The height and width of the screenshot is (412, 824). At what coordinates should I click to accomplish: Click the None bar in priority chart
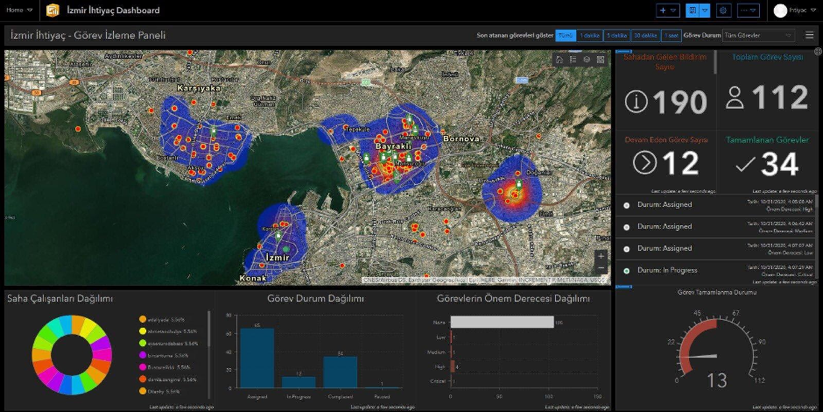(x=502, y=322)
